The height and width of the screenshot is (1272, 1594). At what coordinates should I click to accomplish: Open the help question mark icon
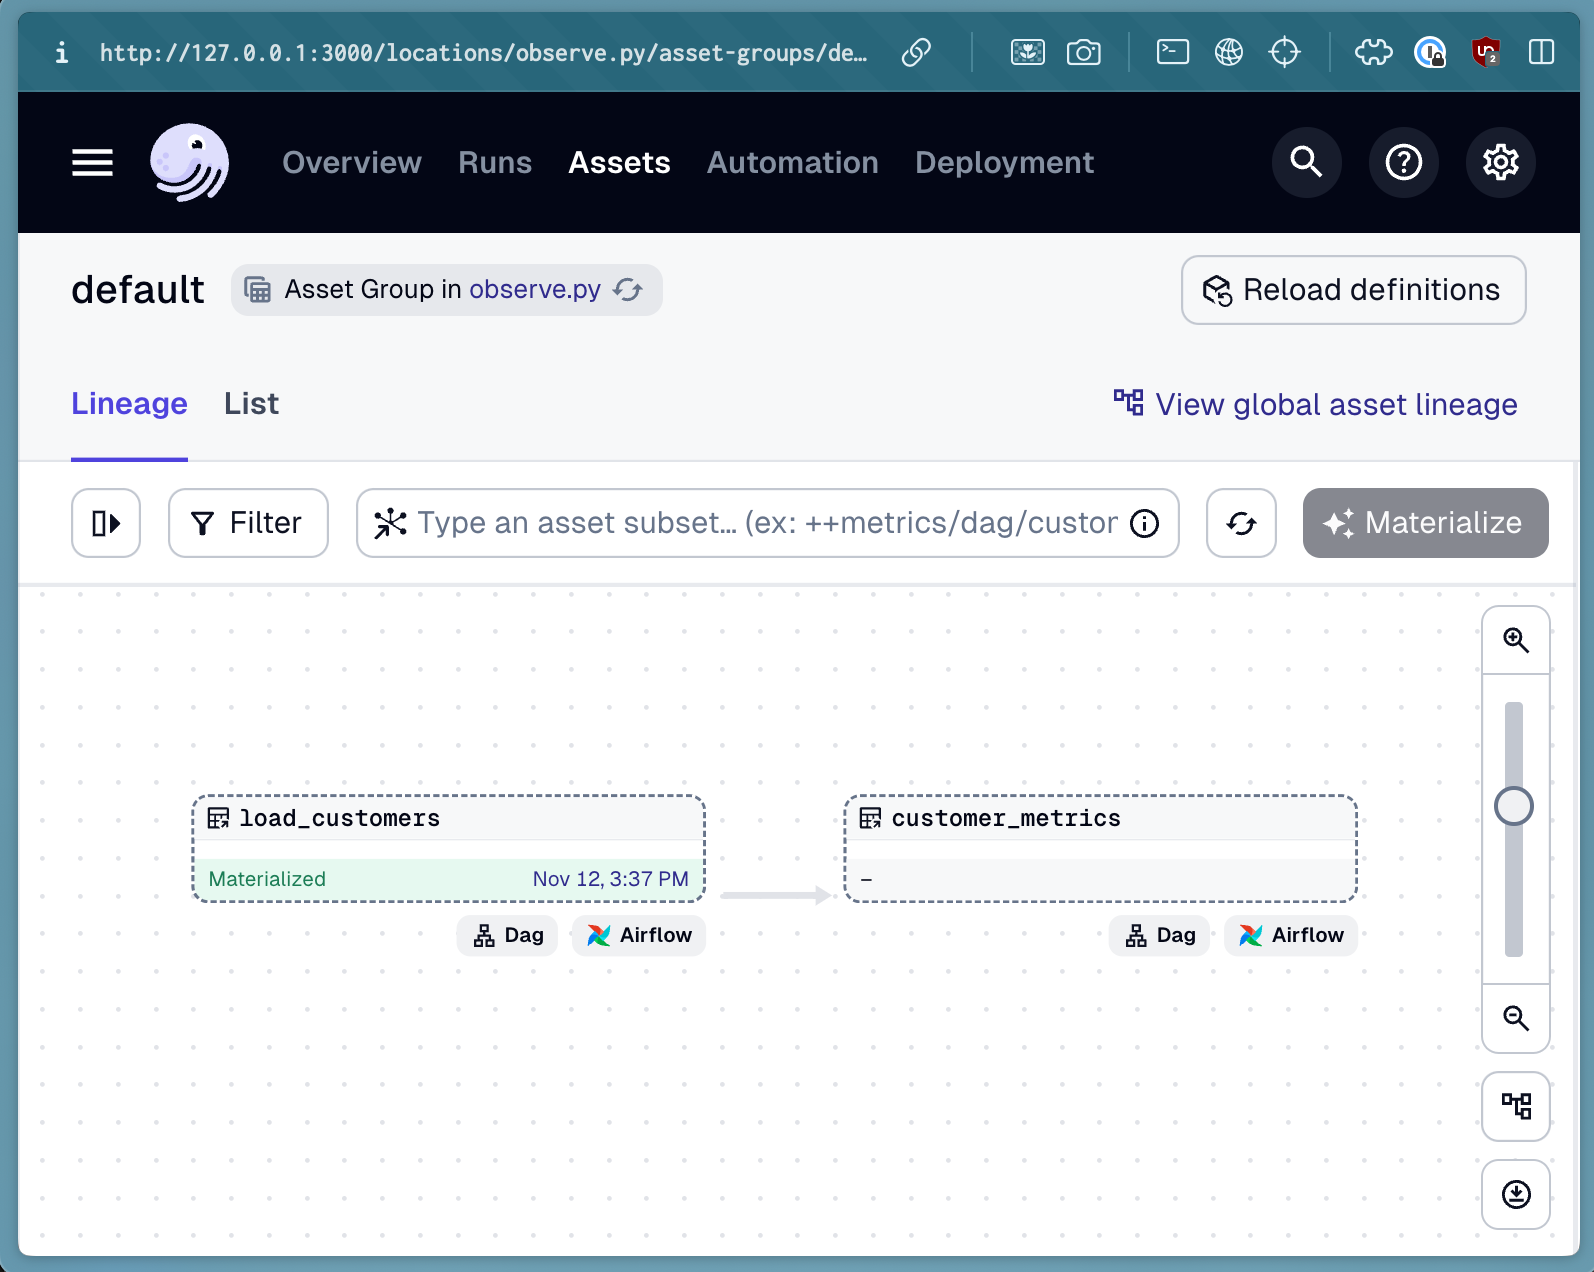pos(1403,162)
